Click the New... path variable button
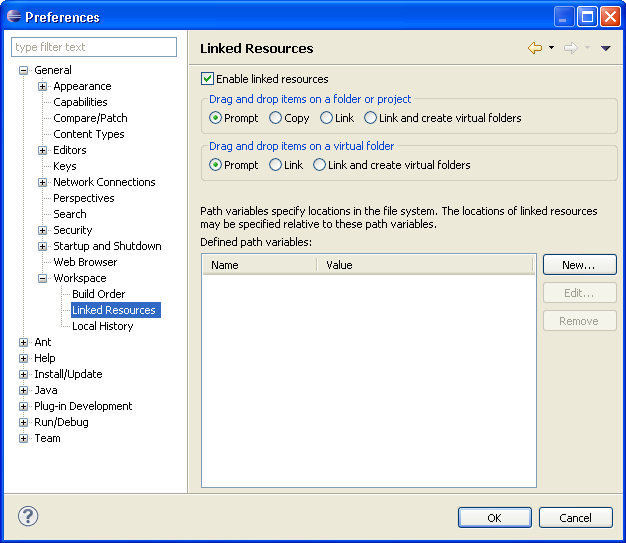 (x=580, y=265)
